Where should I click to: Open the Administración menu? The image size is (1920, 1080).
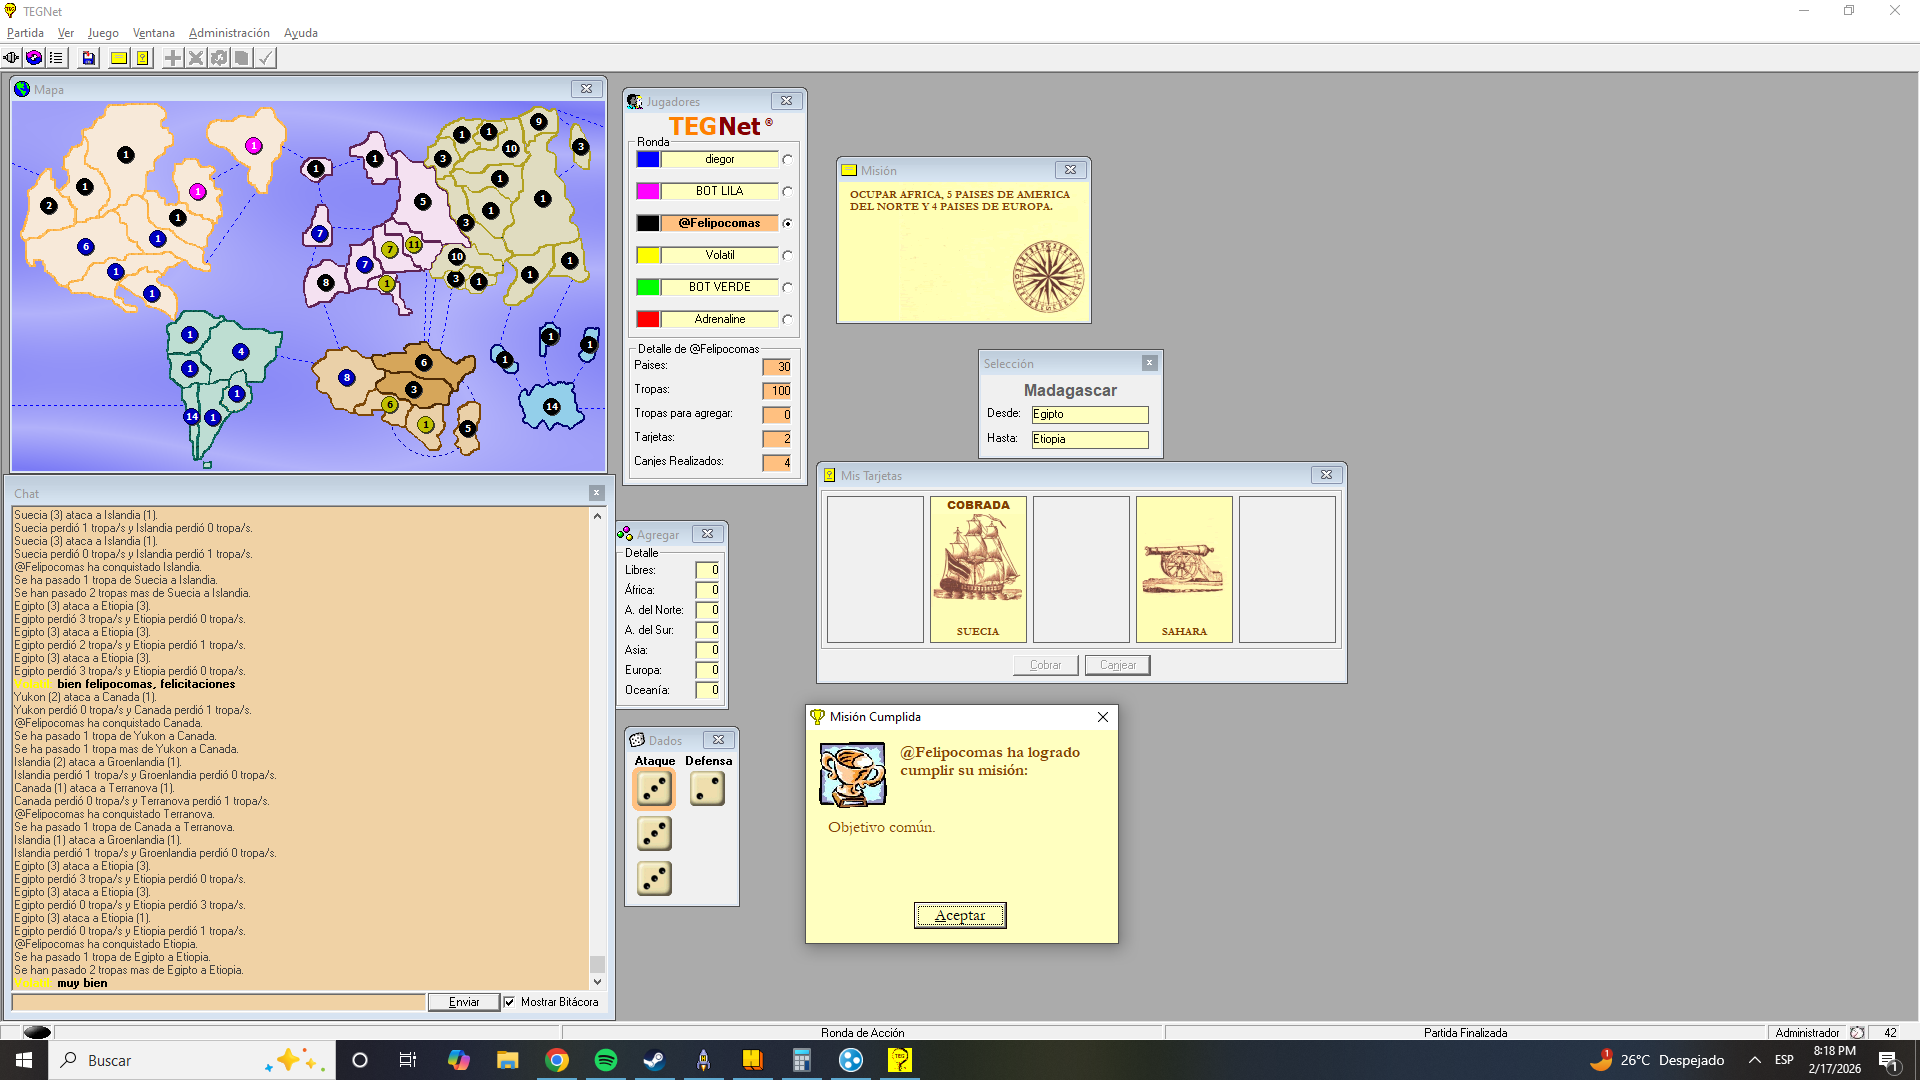point(229,33)
